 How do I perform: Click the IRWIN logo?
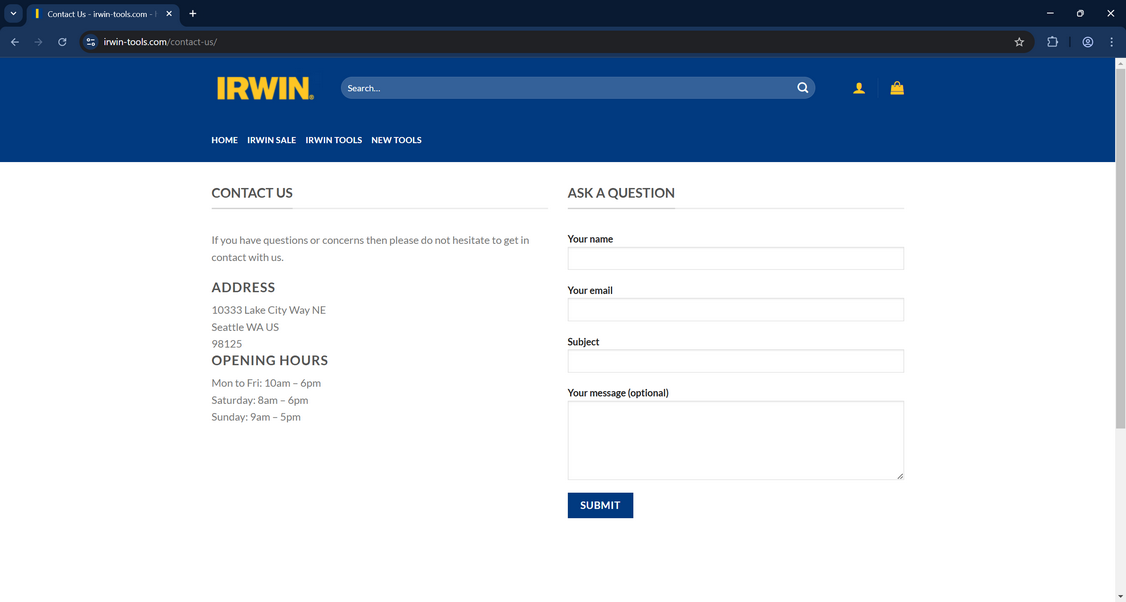pyautogui.click(x=265, y=88)
